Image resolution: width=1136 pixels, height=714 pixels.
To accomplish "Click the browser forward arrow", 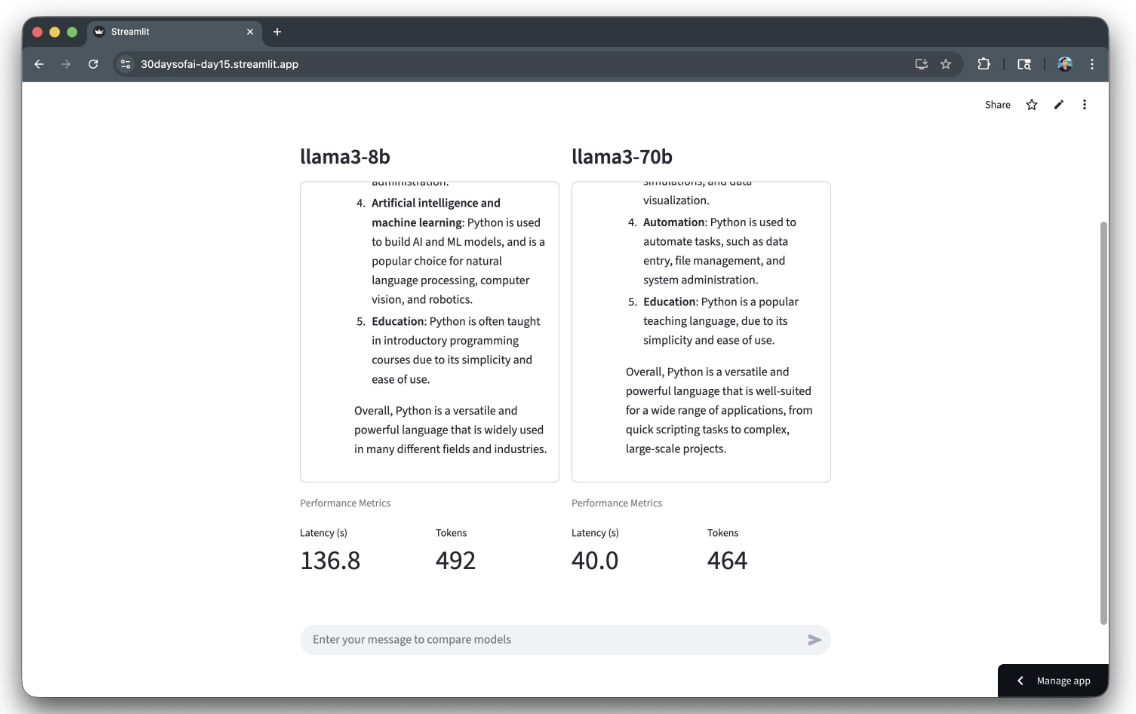I will point(66,64).
